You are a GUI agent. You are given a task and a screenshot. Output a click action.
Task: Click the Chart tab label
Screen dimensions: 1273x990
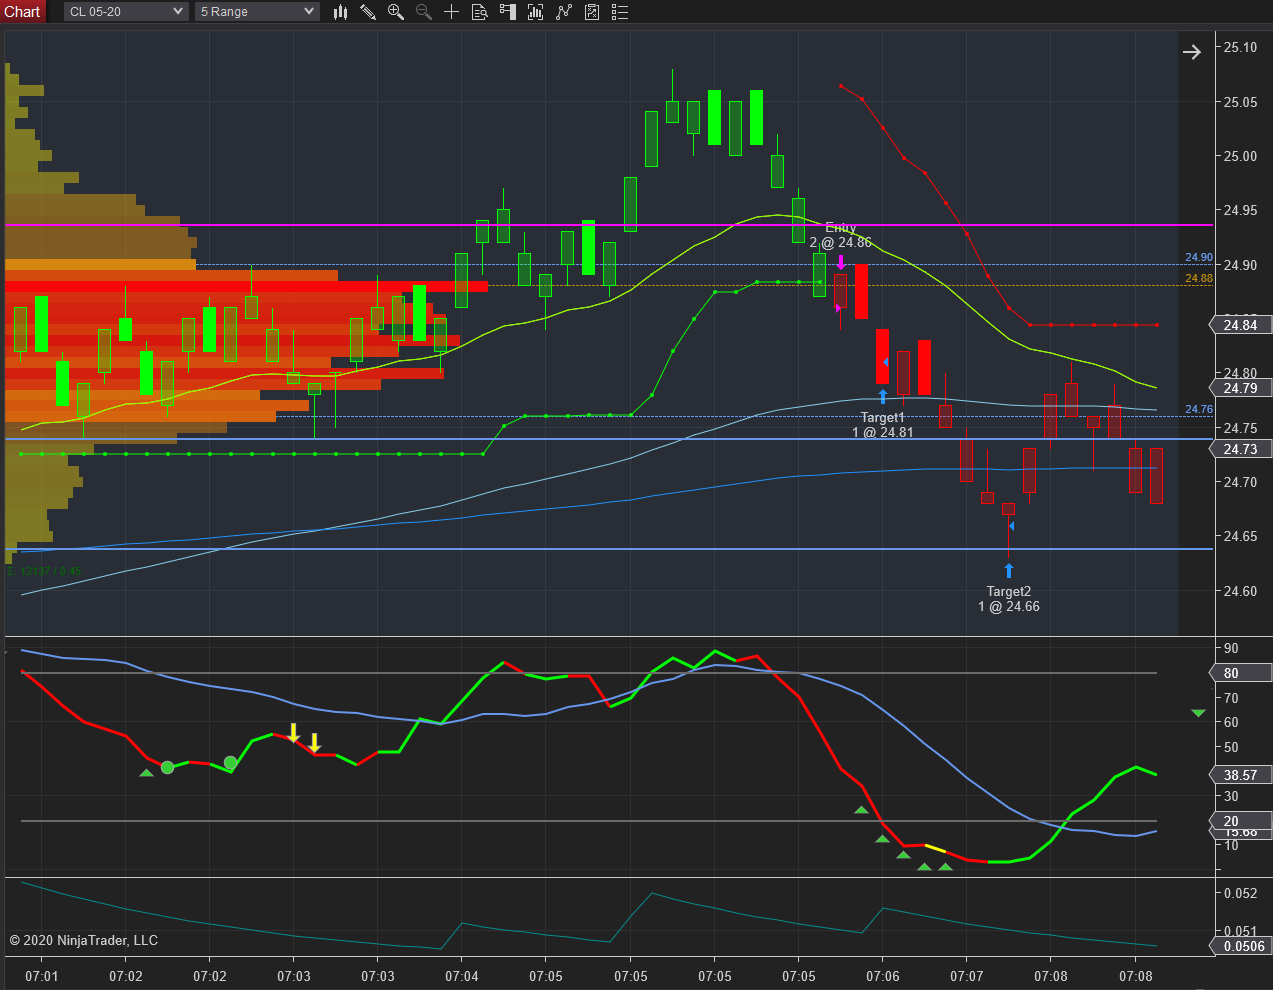tap(22, 12)
